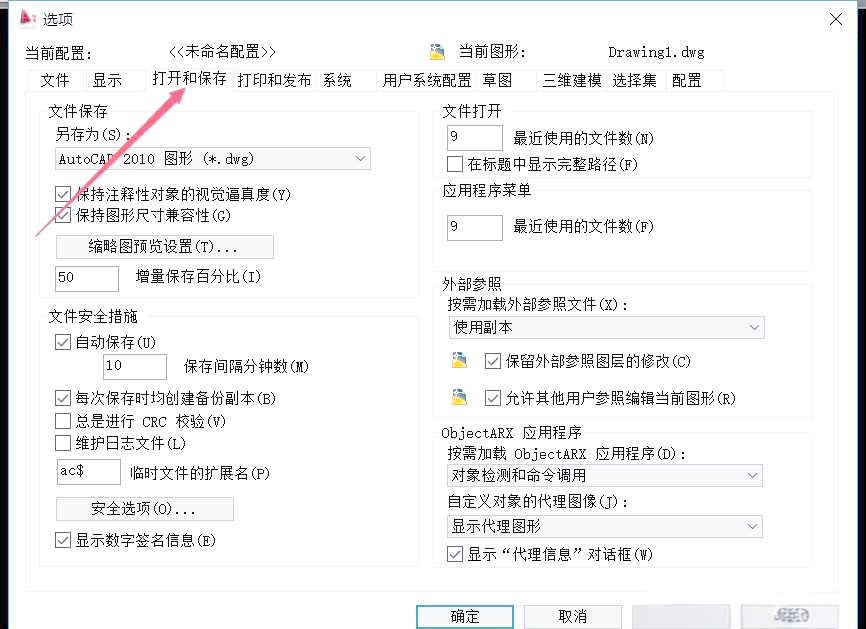The height and width of the screenshot is (629, 866).
Task: Click 文件打开 最近使用的文件数(N) field
Action: click(475, 138)
